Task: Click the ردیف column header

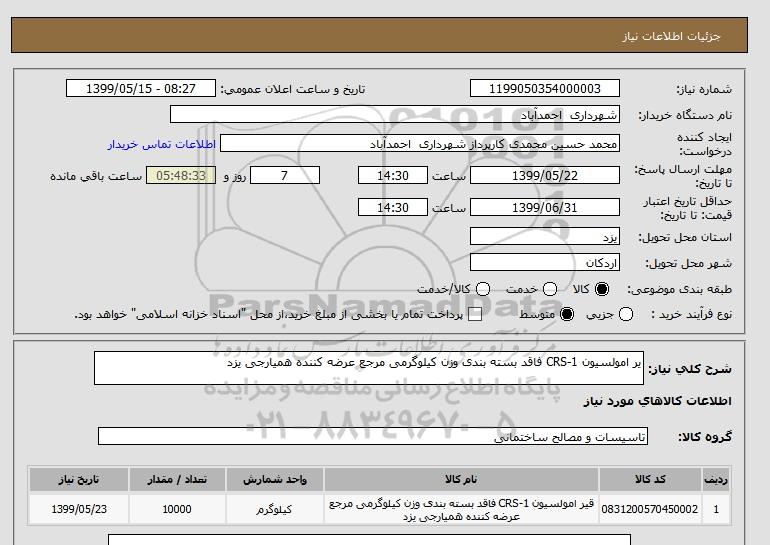Action: 716,479
